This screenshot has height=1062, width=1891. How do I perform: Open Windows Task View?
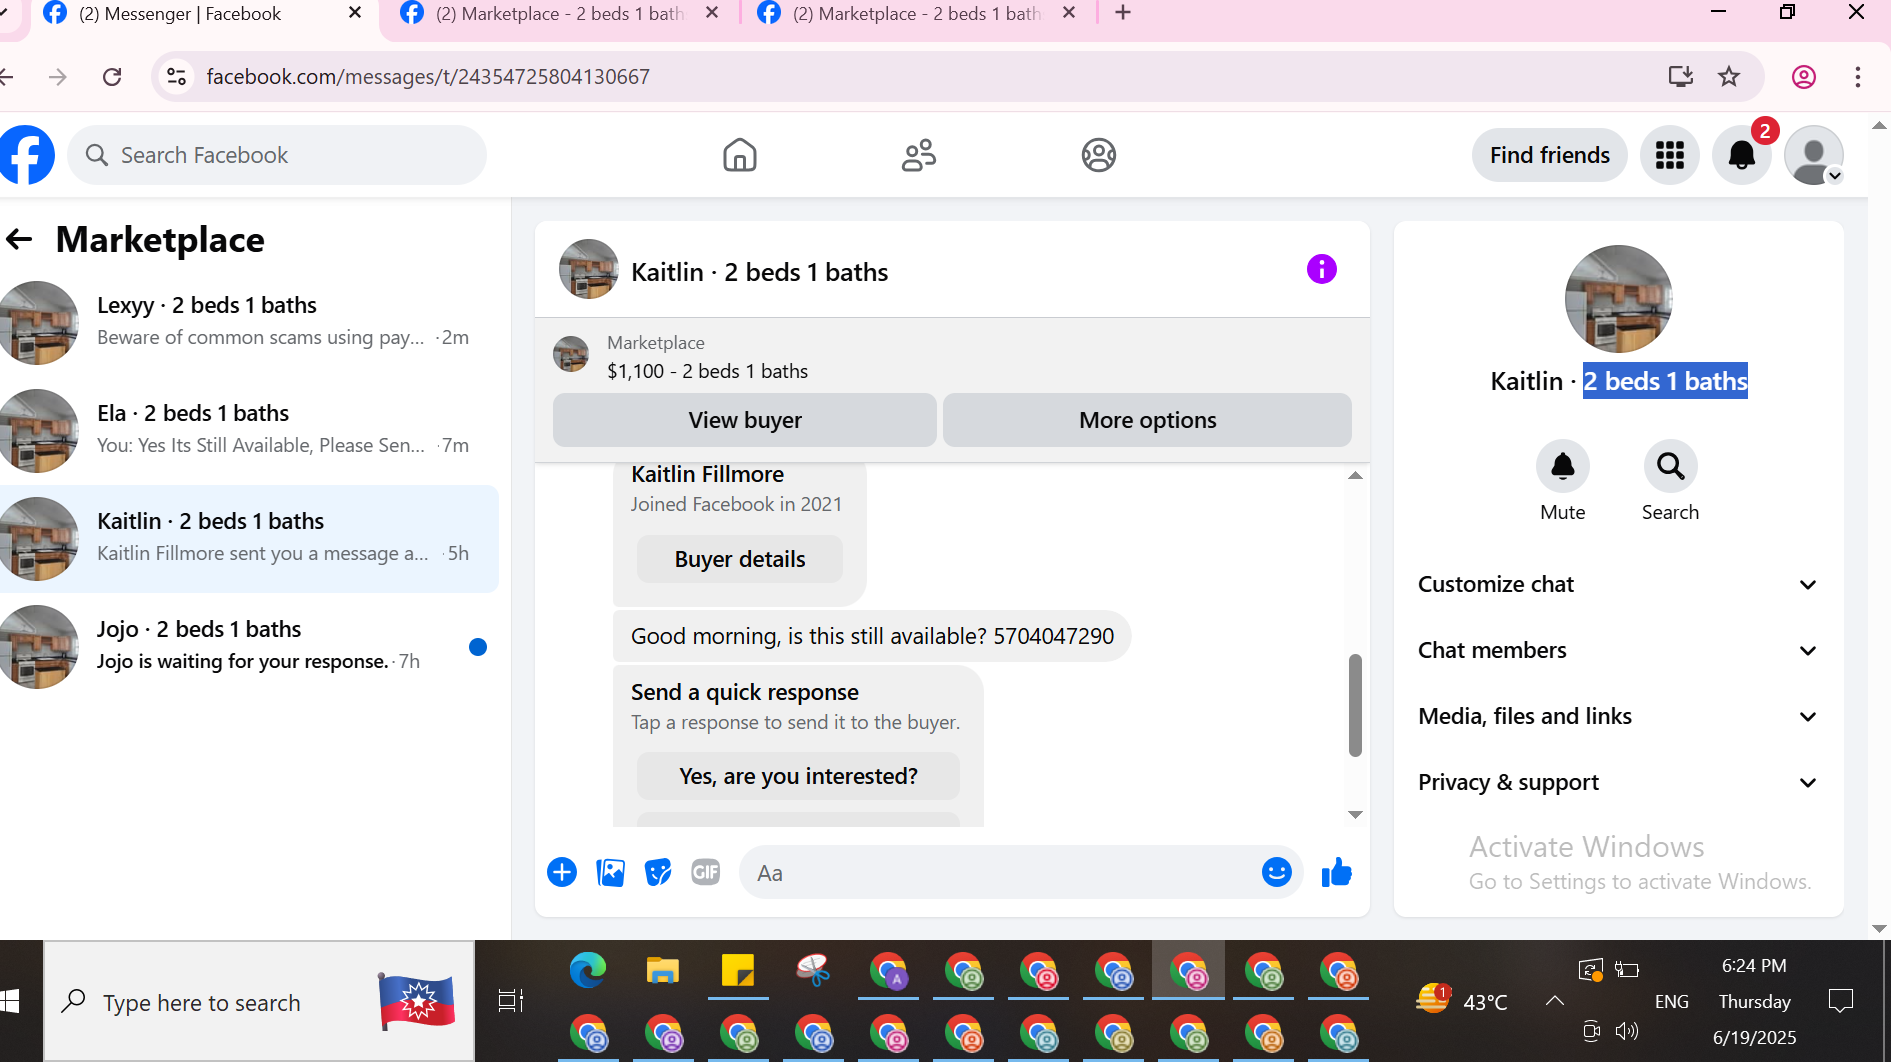tap(511, 1001)
